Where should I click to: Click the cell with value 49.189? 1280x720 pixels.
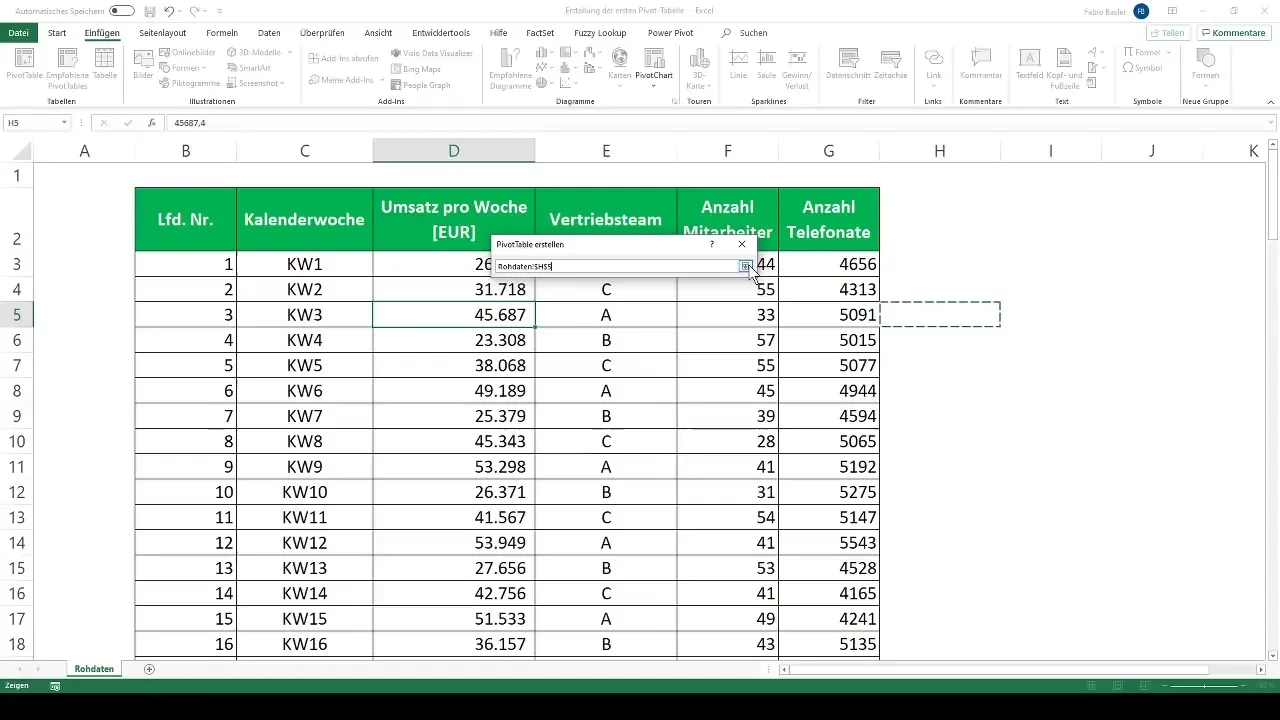point(454,391)
